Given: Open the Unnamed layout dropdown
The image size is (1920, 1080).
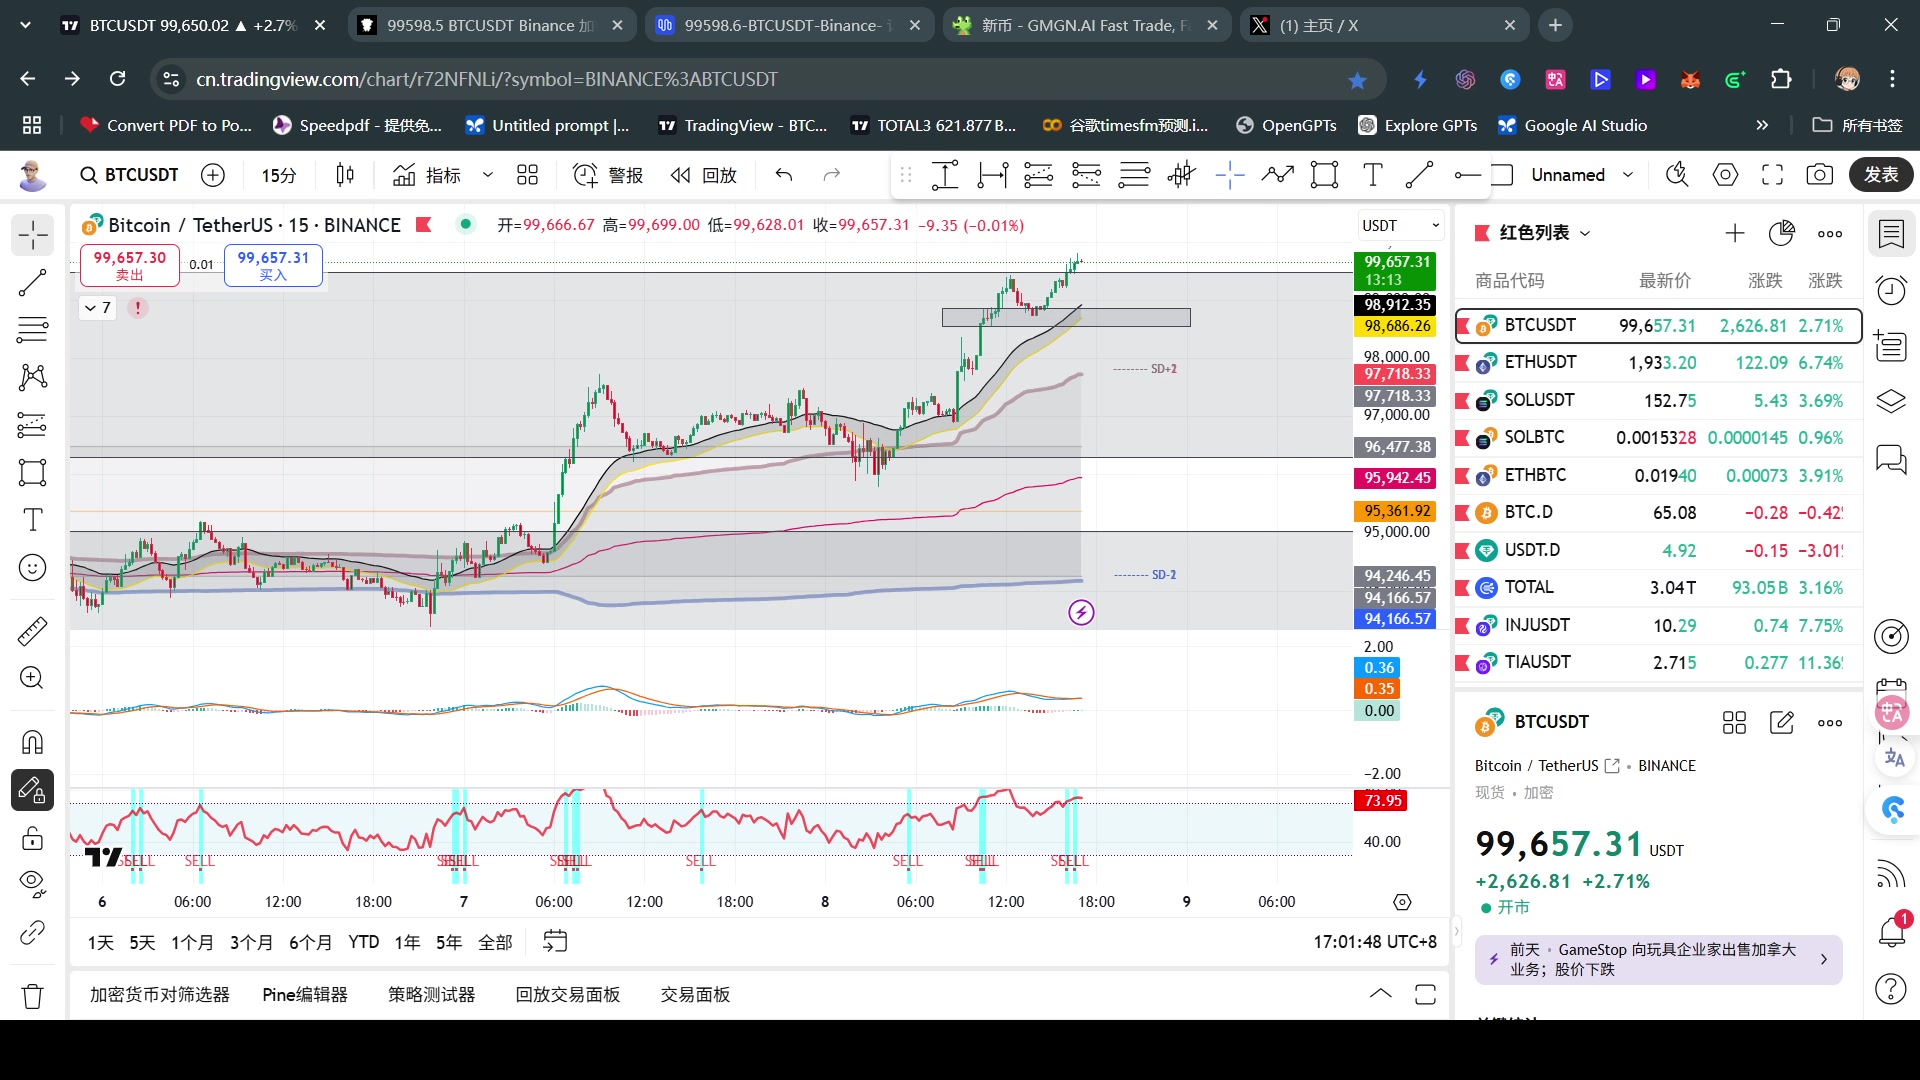Looking at the screenshot, I should point(1582,175).
